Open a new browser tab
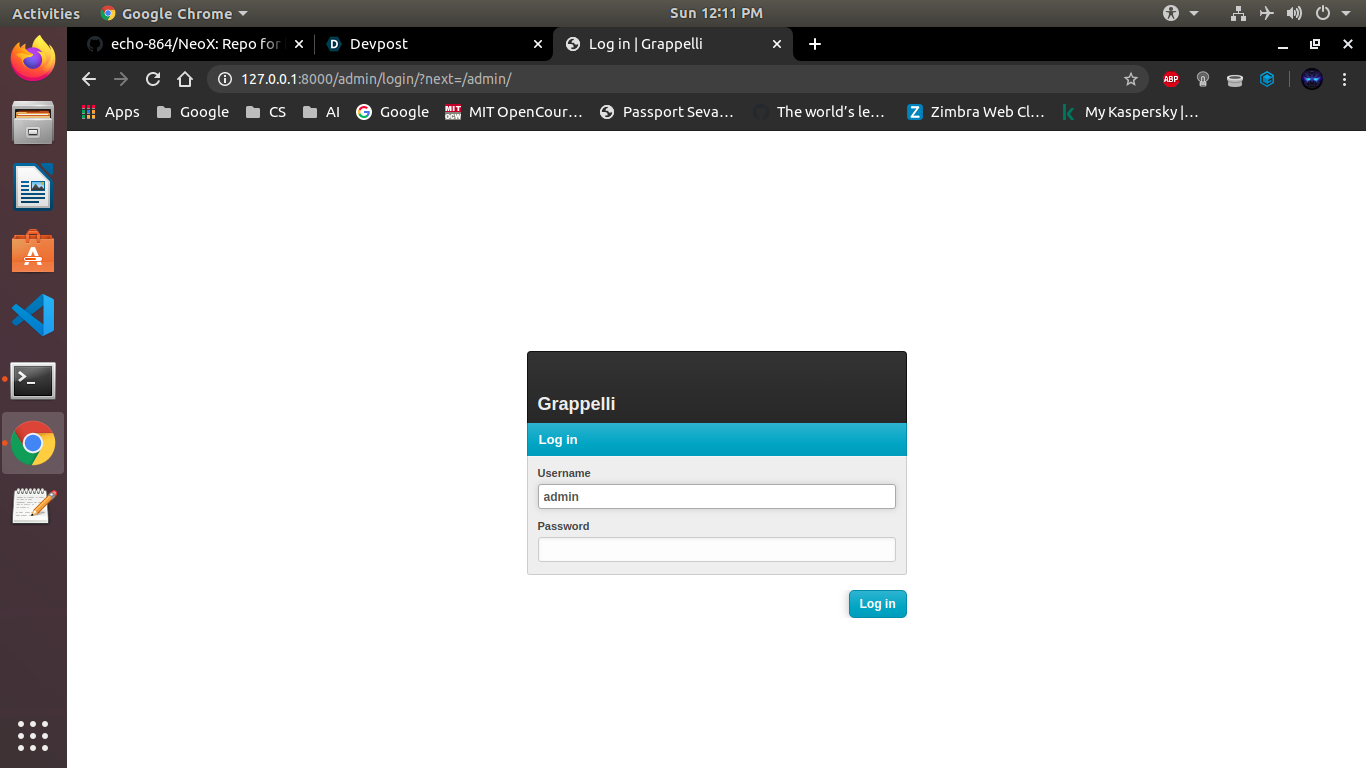Image resolution: width=1366 pixels, height=768 pixels. [815, 44]
